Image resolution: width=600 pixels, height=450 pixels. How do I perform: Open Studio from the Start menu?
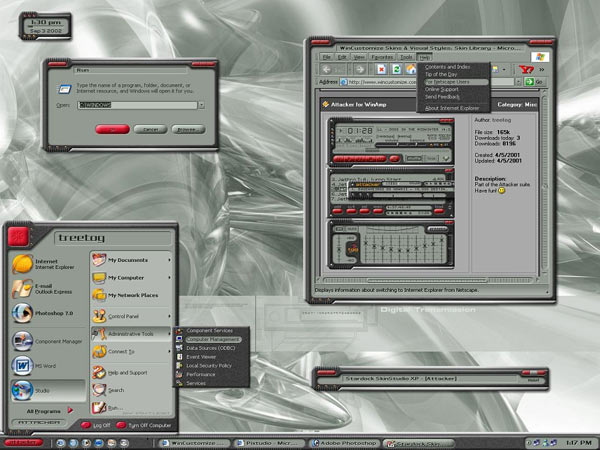pyautogui.click(x=47, y=390)
